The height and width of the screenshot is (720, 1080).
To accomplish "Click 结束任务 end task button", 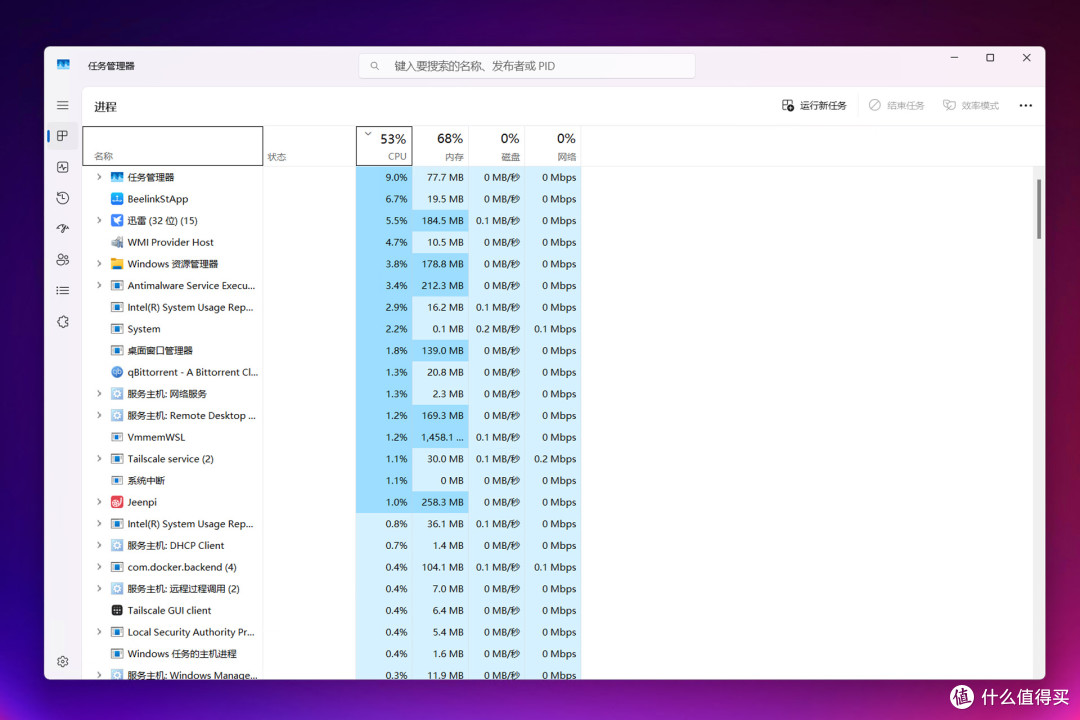I will click(897, 105).
